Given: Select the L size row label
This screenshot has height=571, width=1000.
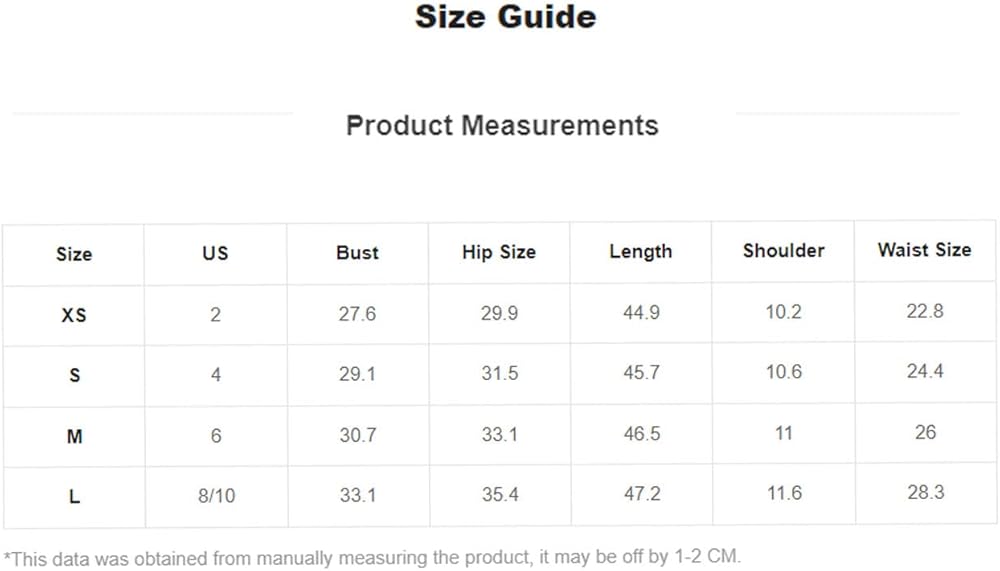Looking at the screenshot, I should [74, 496].
